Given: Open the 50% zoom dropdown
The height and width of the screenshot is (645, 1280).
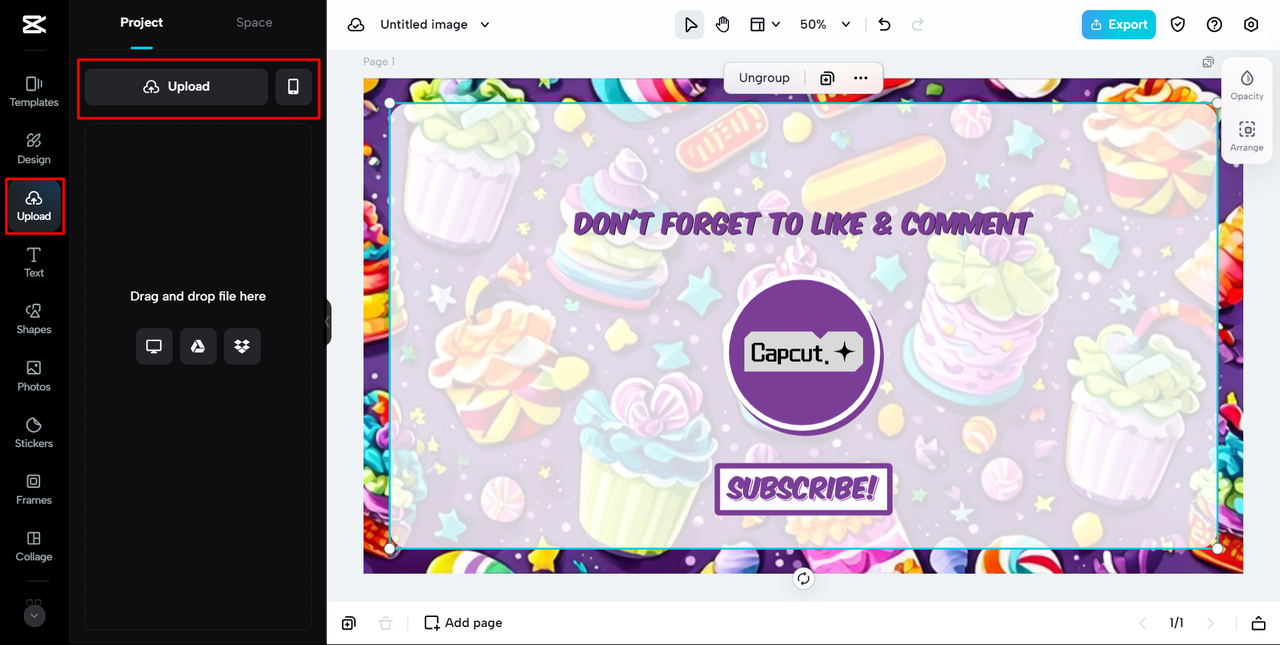Looking at the screenshot, I should pos(825,25).
